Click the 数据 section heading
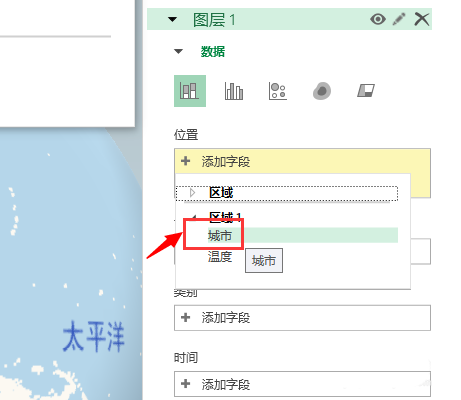Image resolution: width=461 pixels, height=400 pixels. coord(213,52)
